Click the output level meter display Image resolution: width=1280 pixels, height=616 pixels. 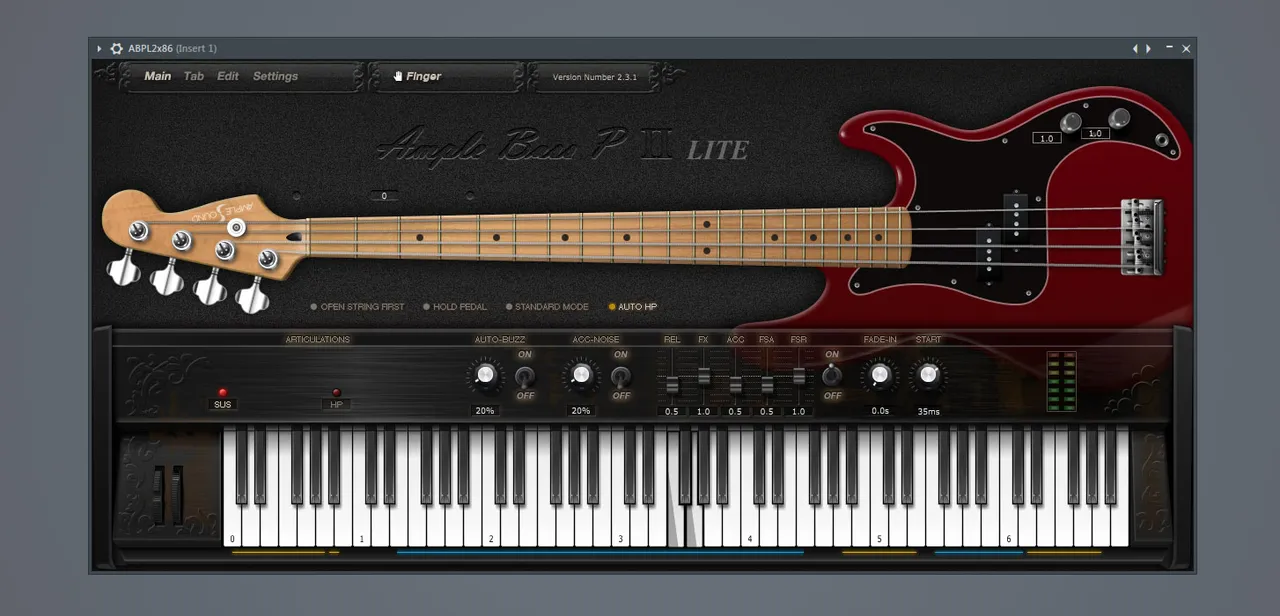coord(1061,380)
